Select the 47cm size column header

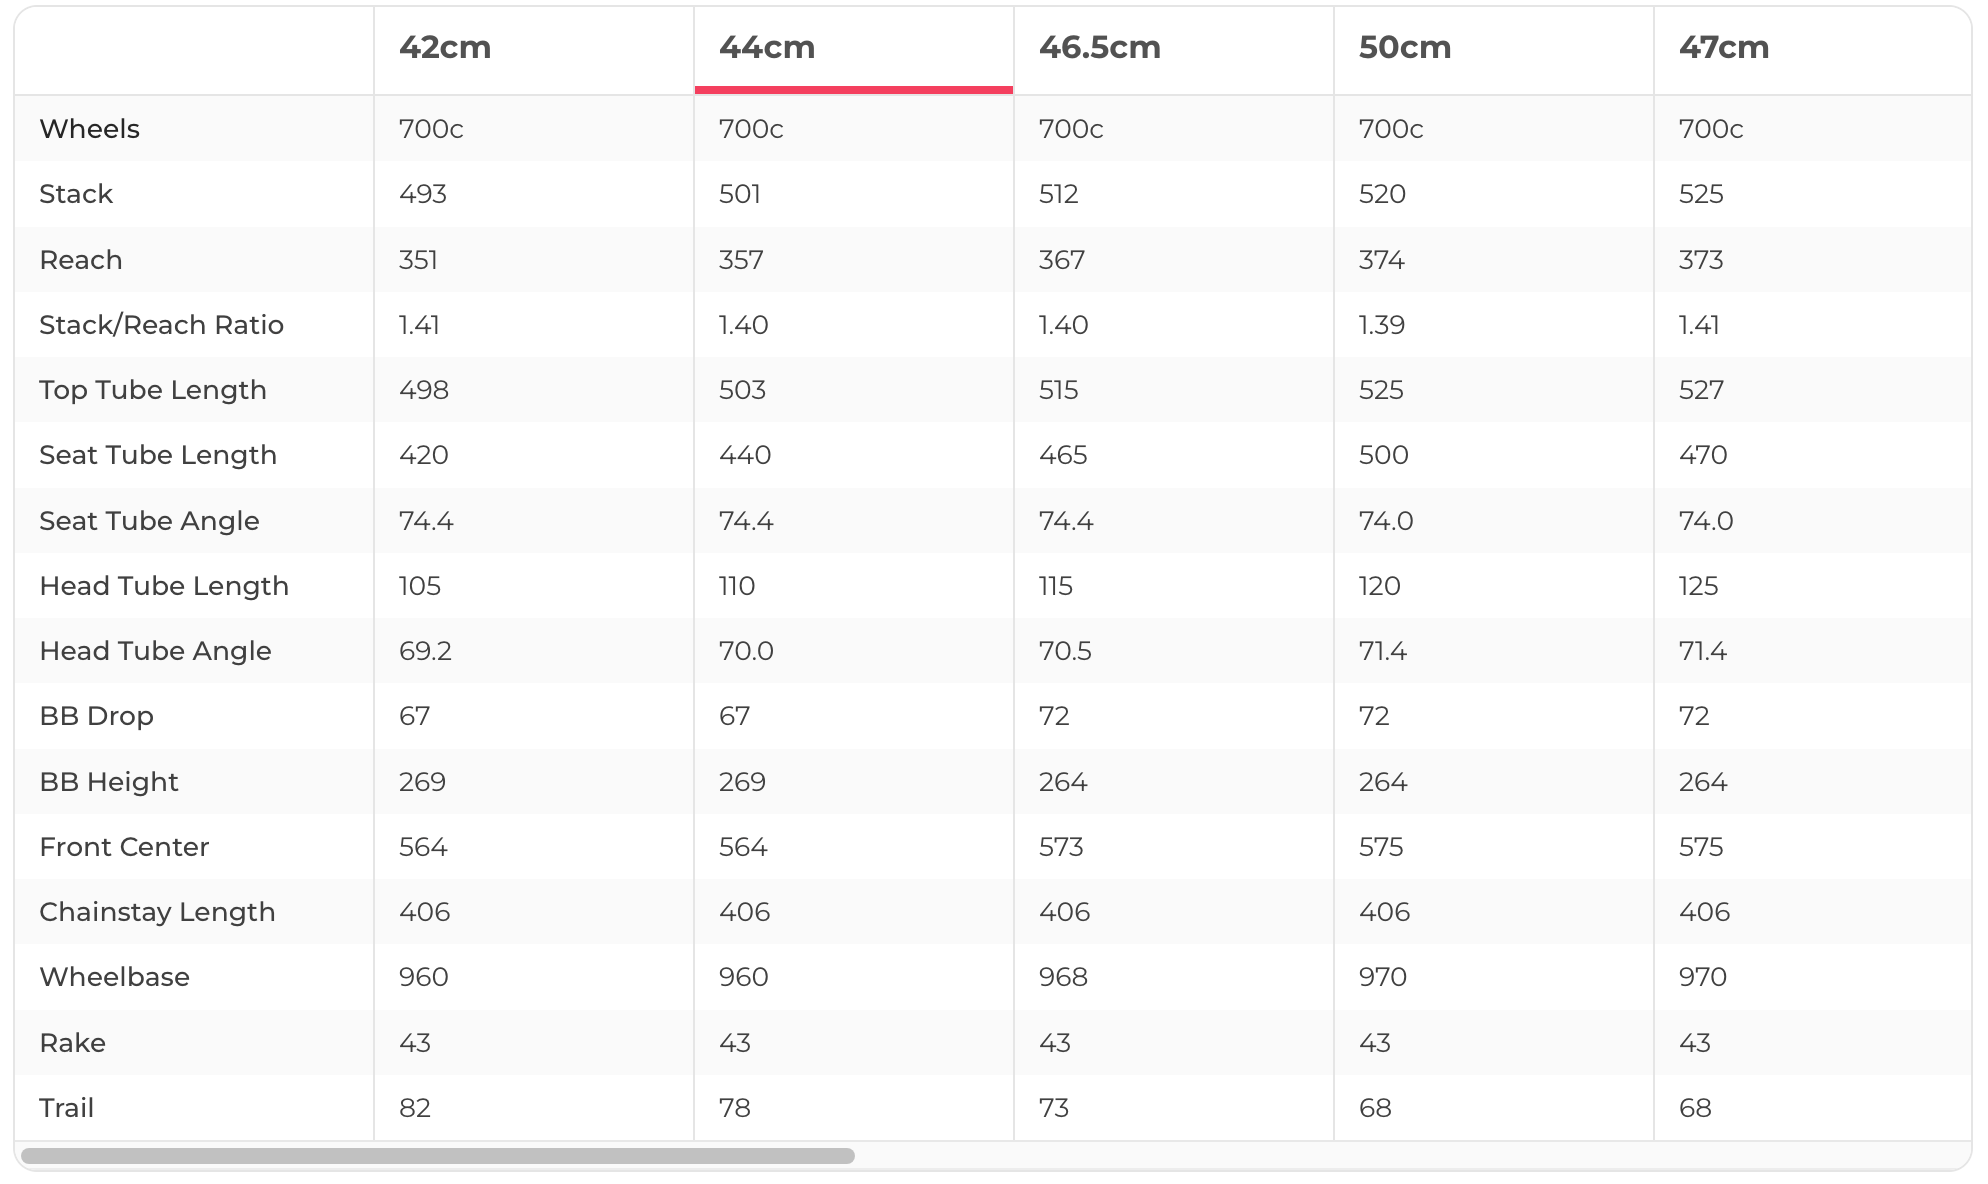click(x=1723, y=47)
